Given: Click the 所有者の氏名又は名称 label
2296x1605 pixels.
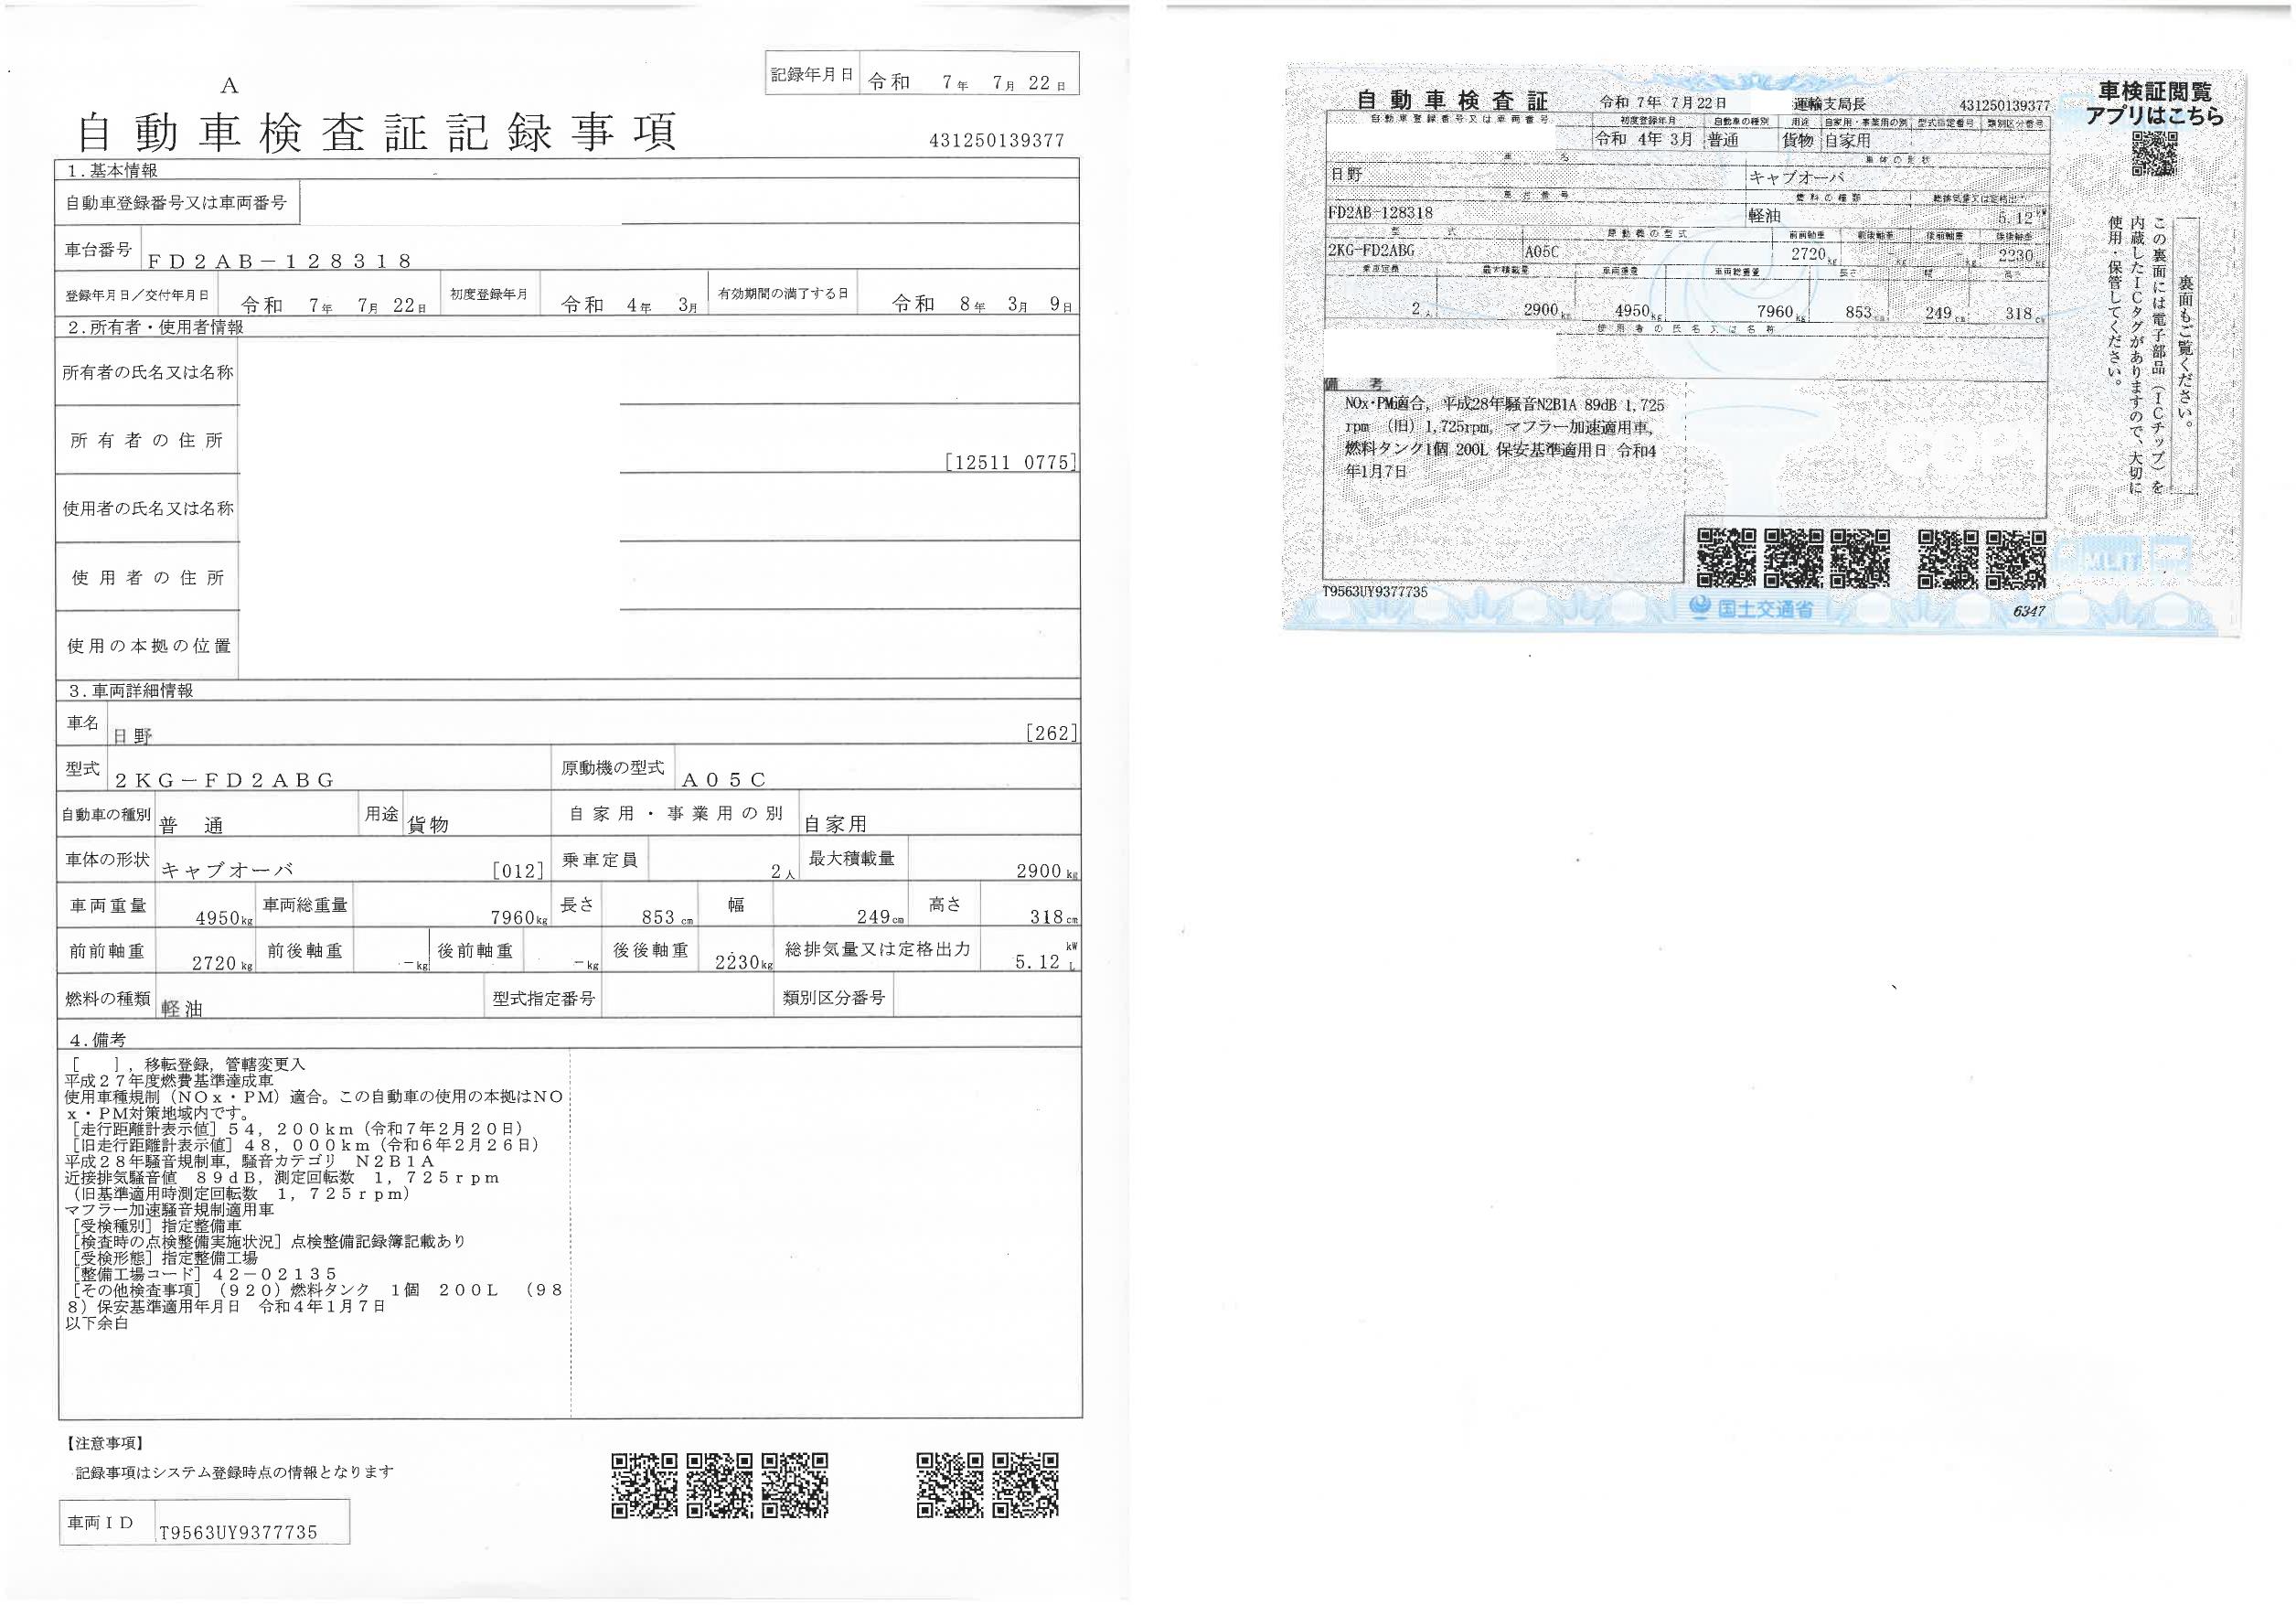Looking at the screenshot, I should tap(147, 372).
